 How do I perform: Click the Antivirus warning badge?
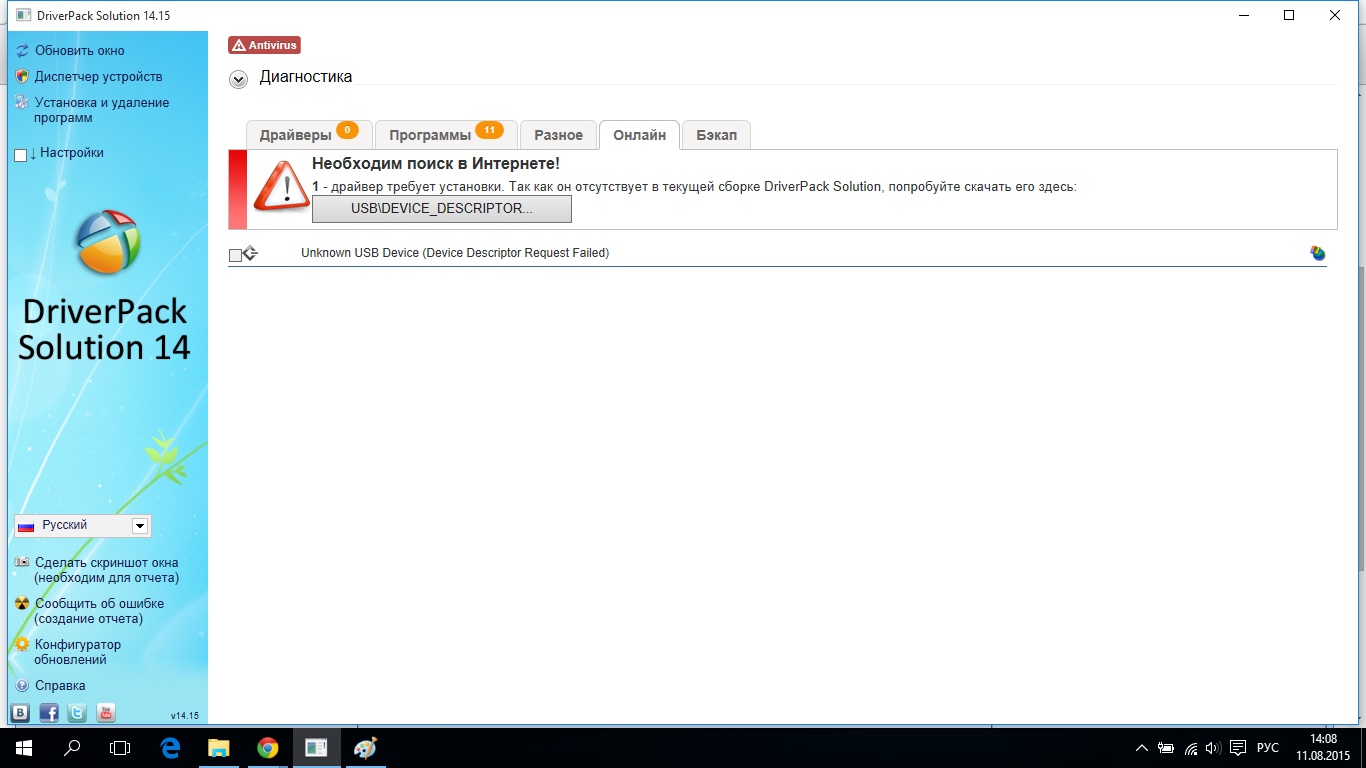(x=264, y=45)
